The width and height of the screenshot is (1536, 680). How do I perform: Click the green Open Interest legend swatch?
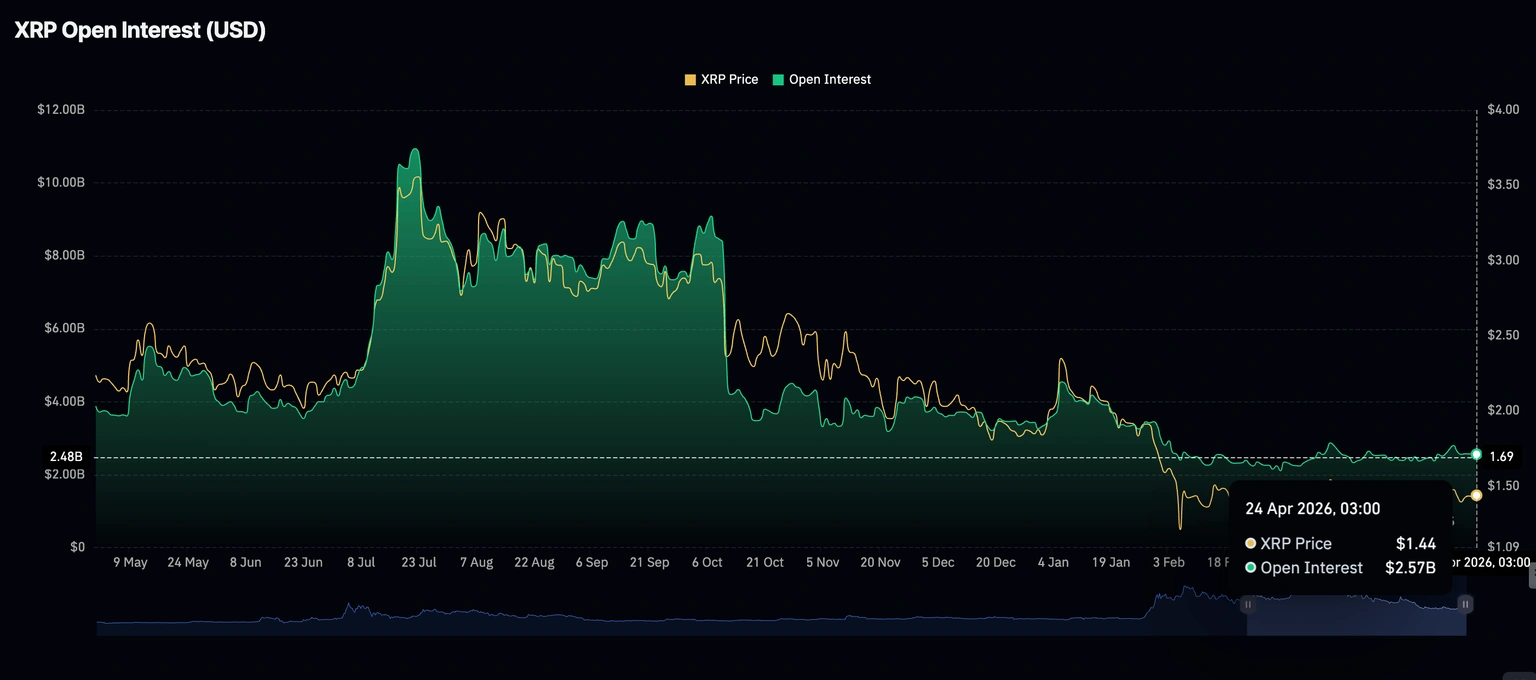click(x=778, y=79)
